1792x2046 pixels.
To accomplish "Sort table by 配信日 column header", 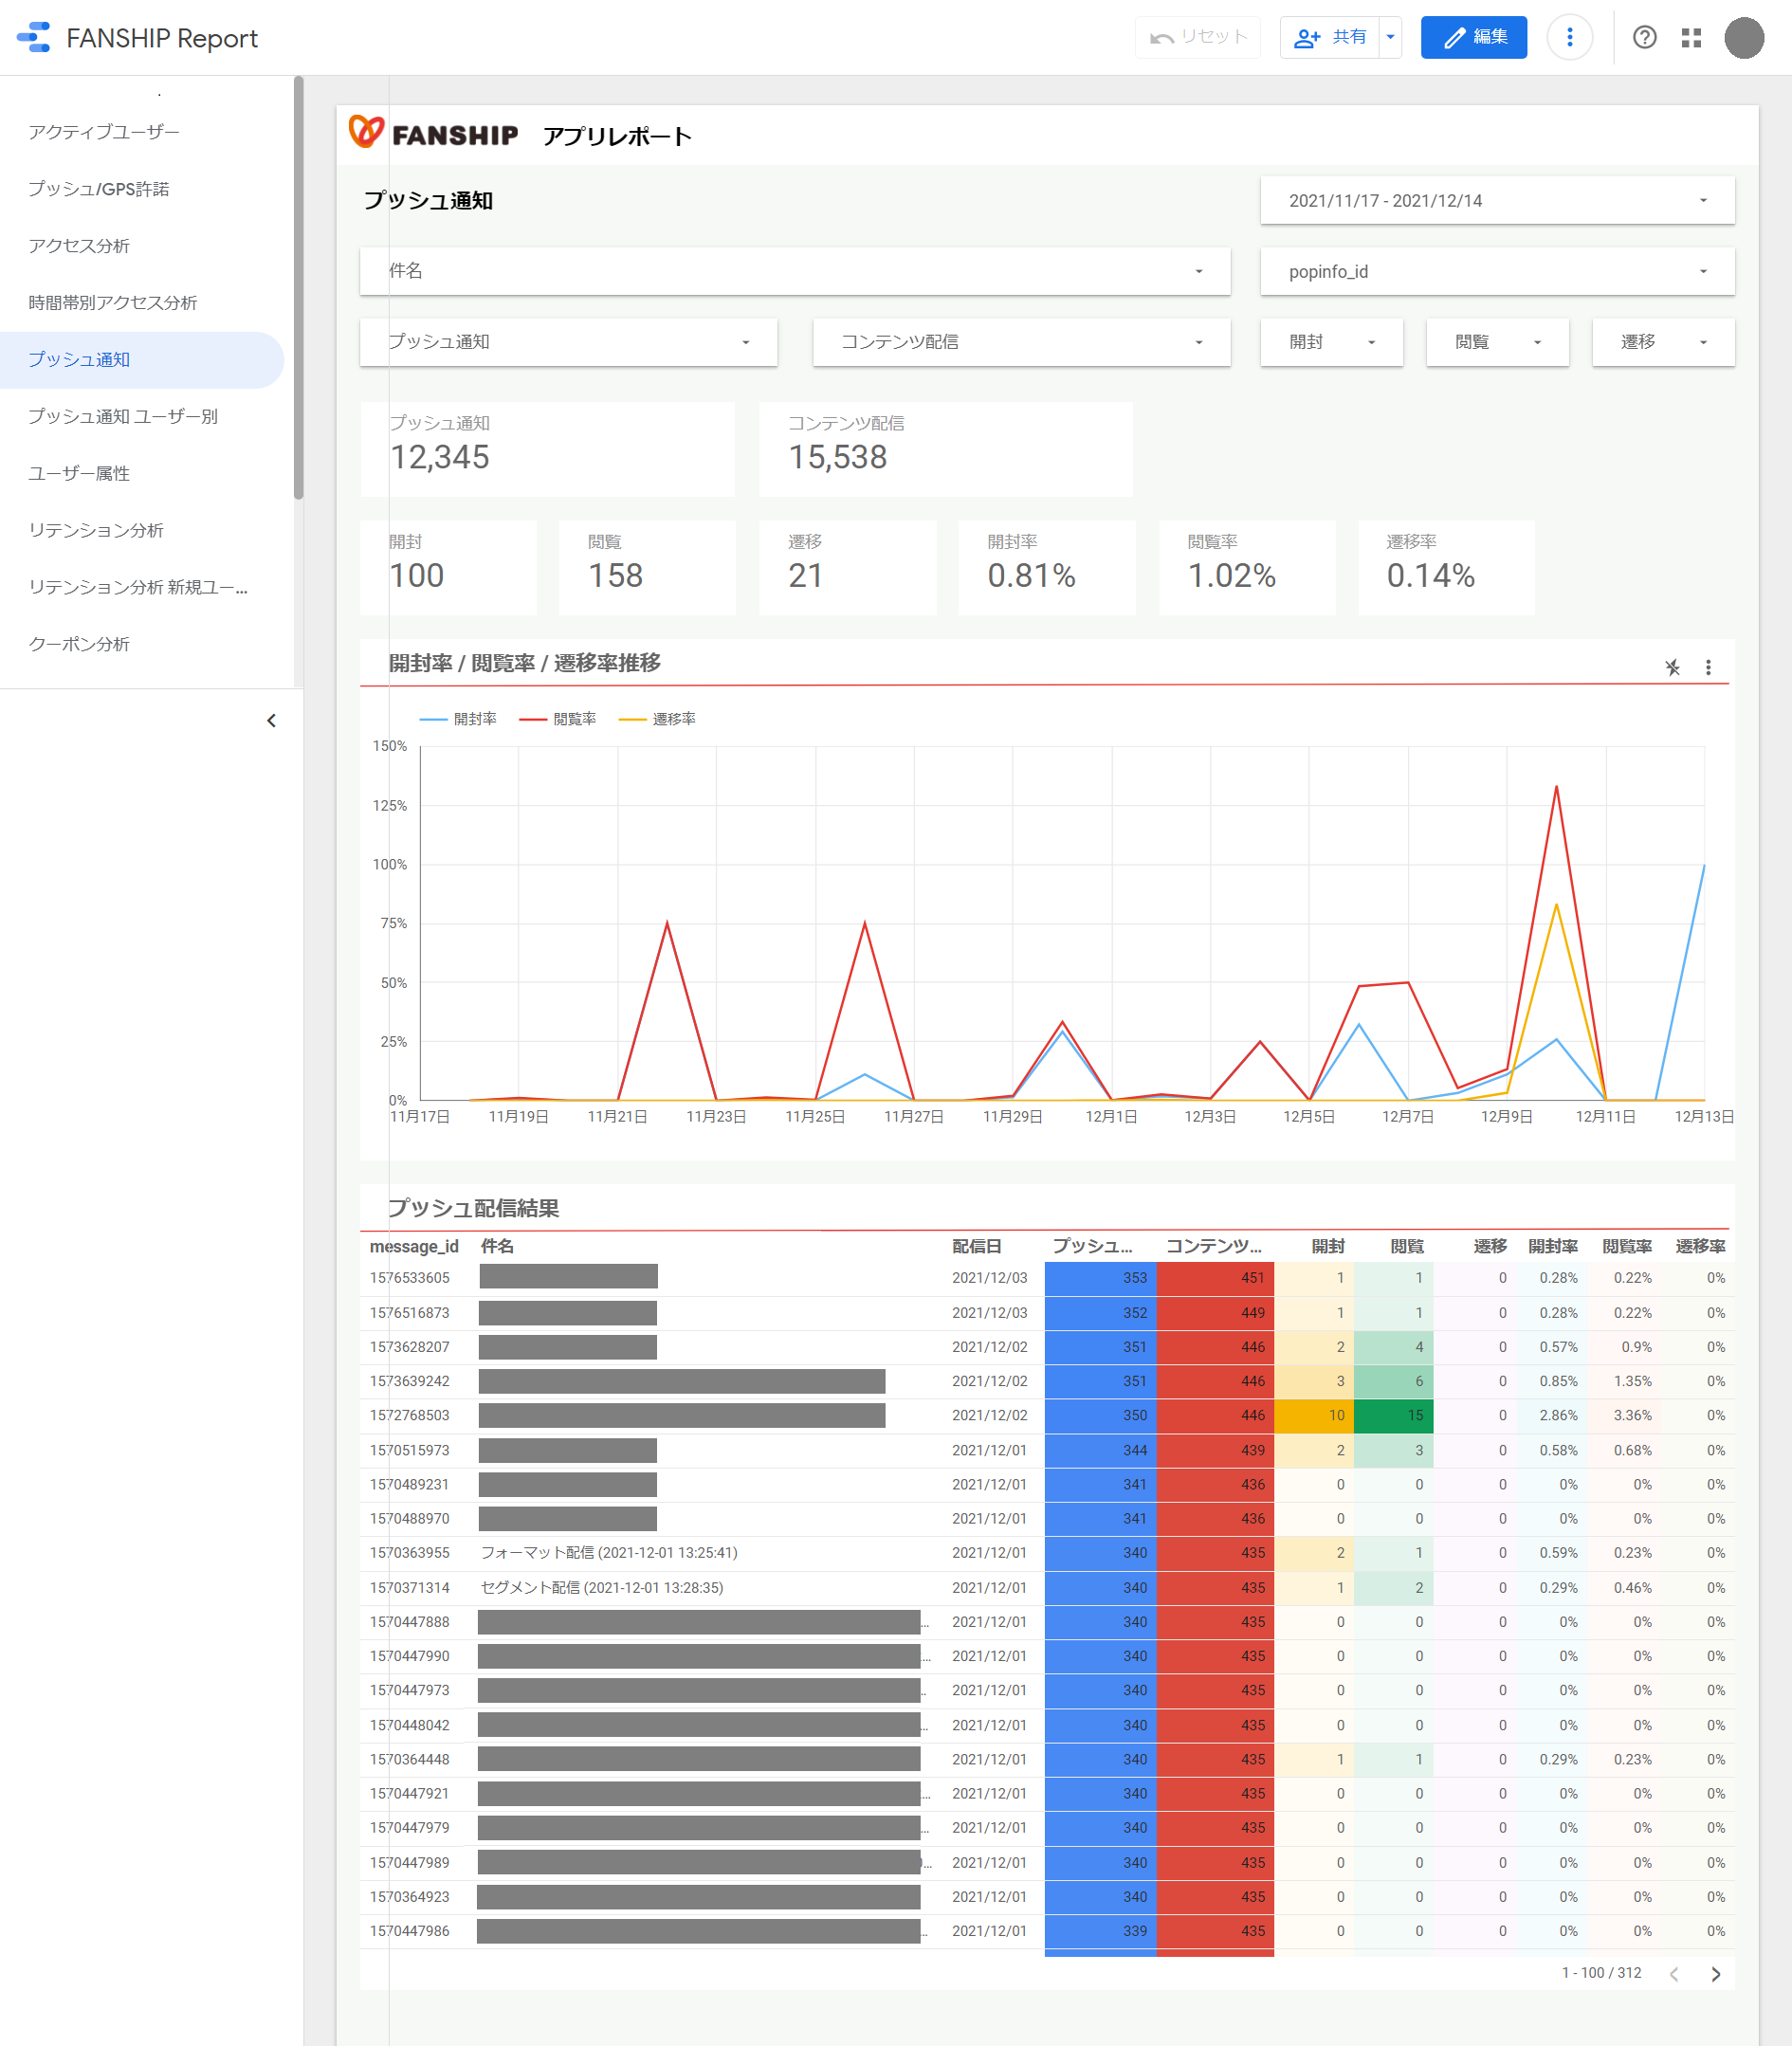I will pyautogui.click(x=976, y=1246).
